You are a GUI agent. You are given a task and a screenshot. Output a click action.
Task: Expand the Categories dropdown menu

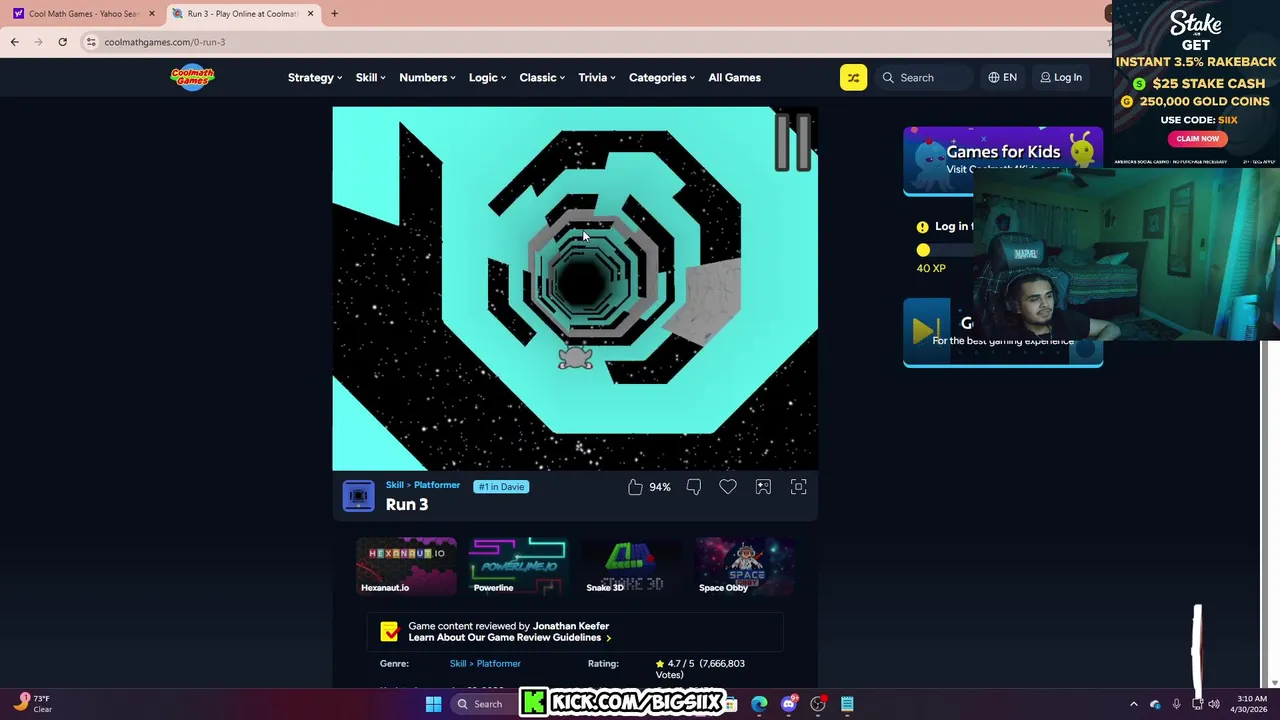tap(662, 77)
